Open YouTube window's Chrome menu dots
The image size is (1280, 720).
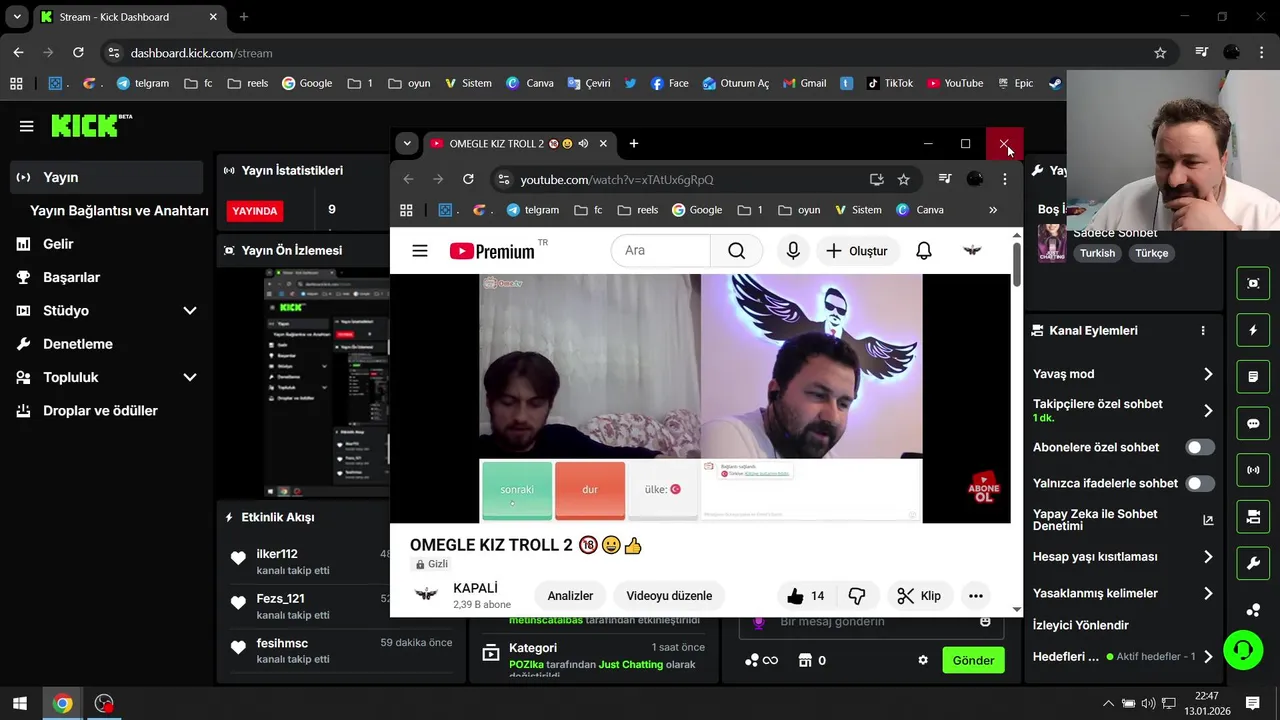coord(1005,179)
